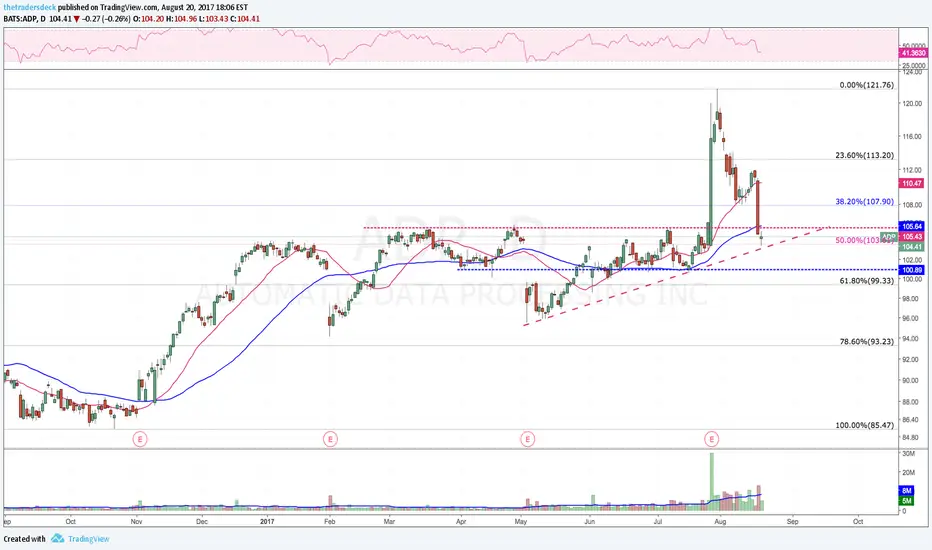The image size is (932, 550).
Task: Click the 0.00%(121.76) Fibonacci label
Action: click(x=866, y=85)
